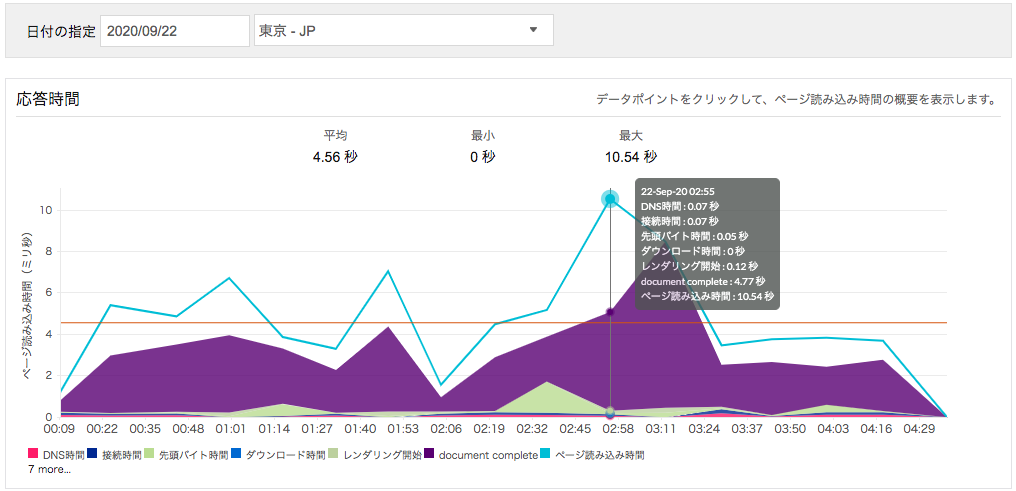Image resolution: width=1016 pixels, height=491 pixels.
Task: Click the page load line peak near 01:53
Action: (x=387, y=271)
